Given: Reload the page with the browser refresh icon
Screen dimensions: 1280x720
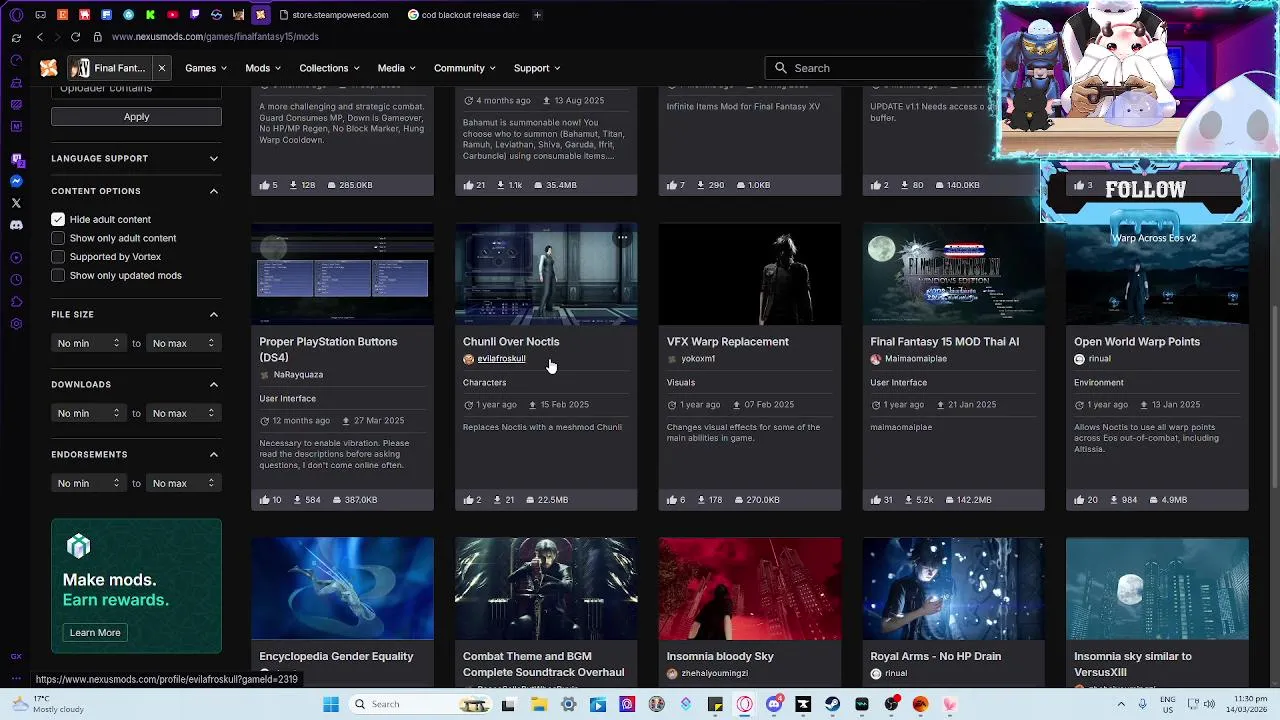Looking at the screenshot, I should tap(75, 37).
